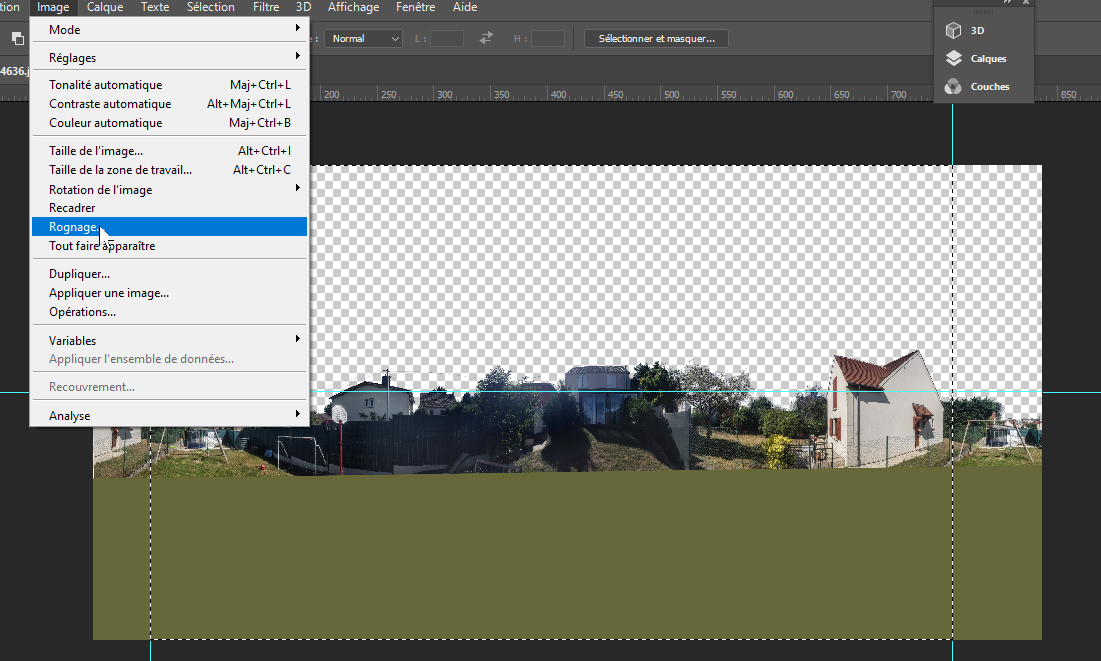This screenshot has height=661, width=1101.
Task: Expand Rotation de l'image submenu
Action: click(169, 189)
